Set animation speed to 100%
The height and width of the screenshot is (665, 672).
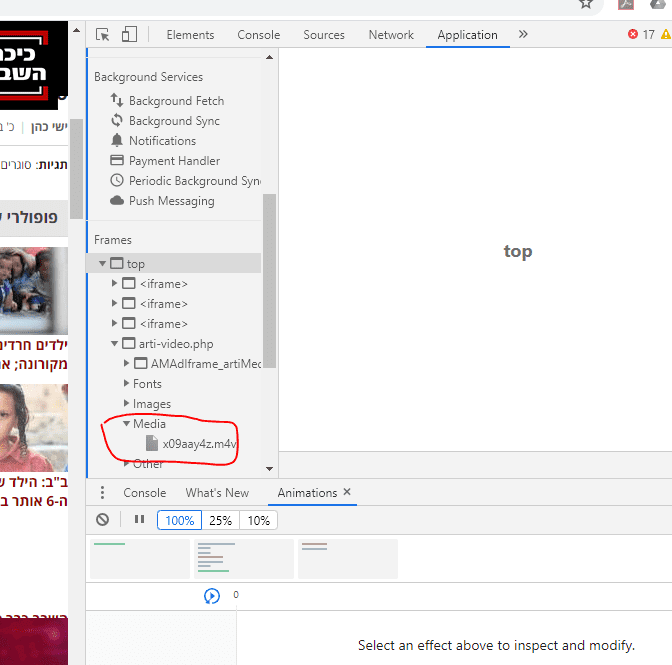(180, 520)
